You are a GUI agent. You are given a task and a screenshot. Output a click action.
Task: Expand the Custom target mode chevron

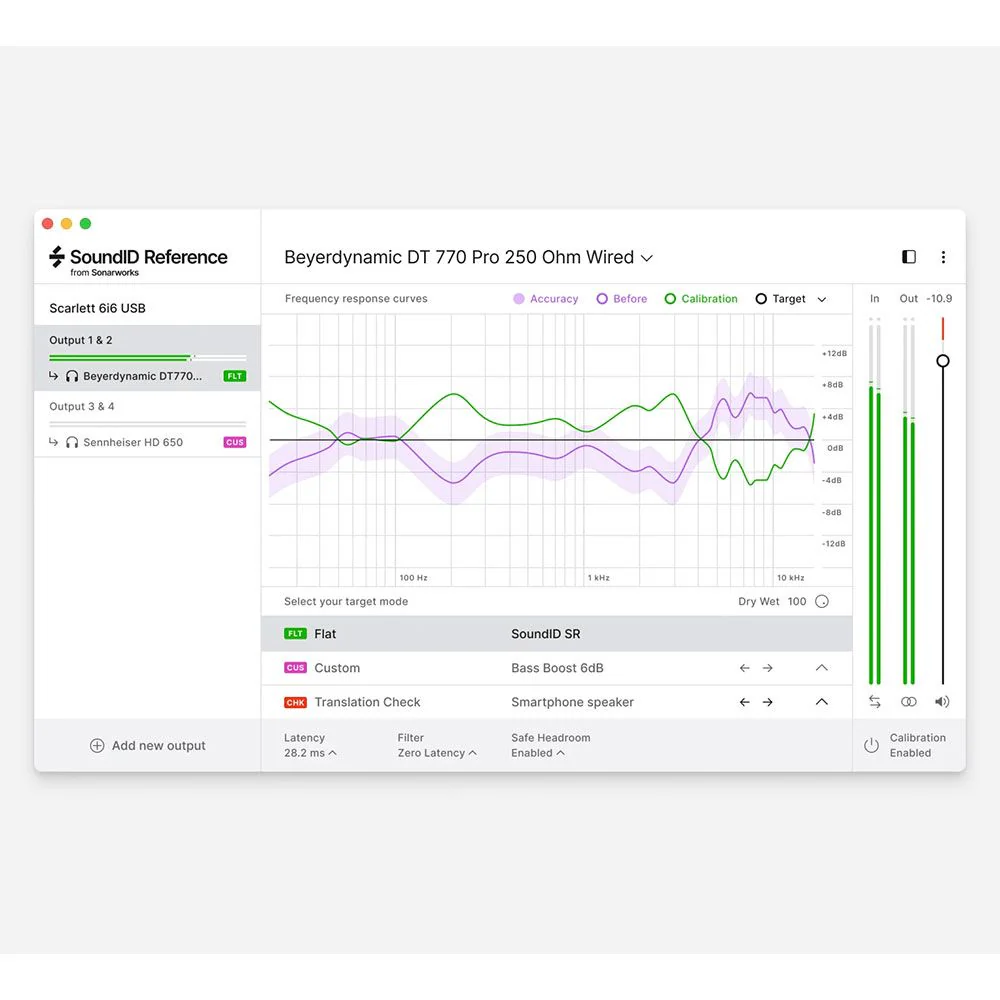pyautogui.click(x=821, y=668)
